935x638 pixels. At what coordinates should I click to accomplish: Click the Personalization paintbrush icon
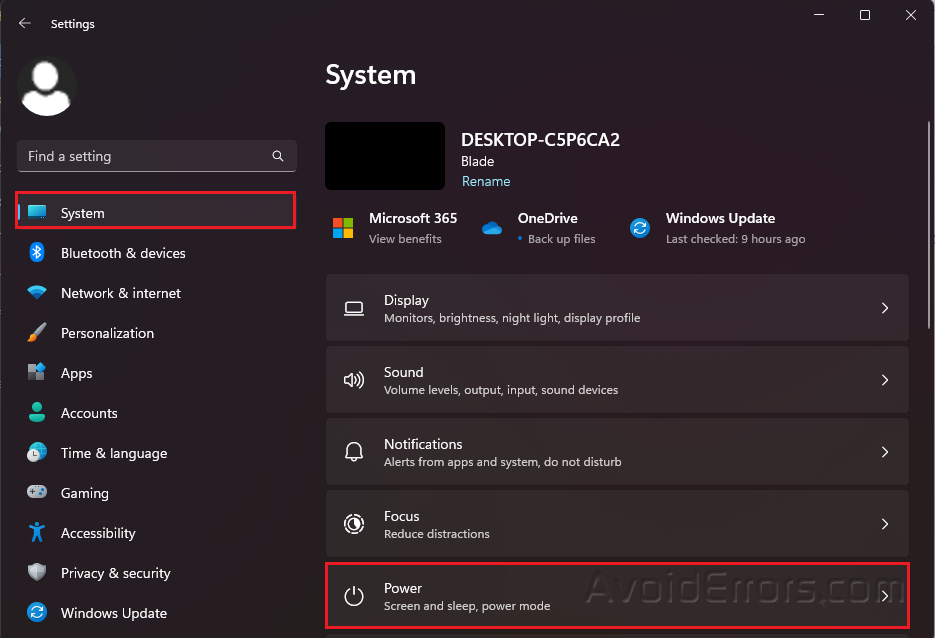[x=37, y=333]
